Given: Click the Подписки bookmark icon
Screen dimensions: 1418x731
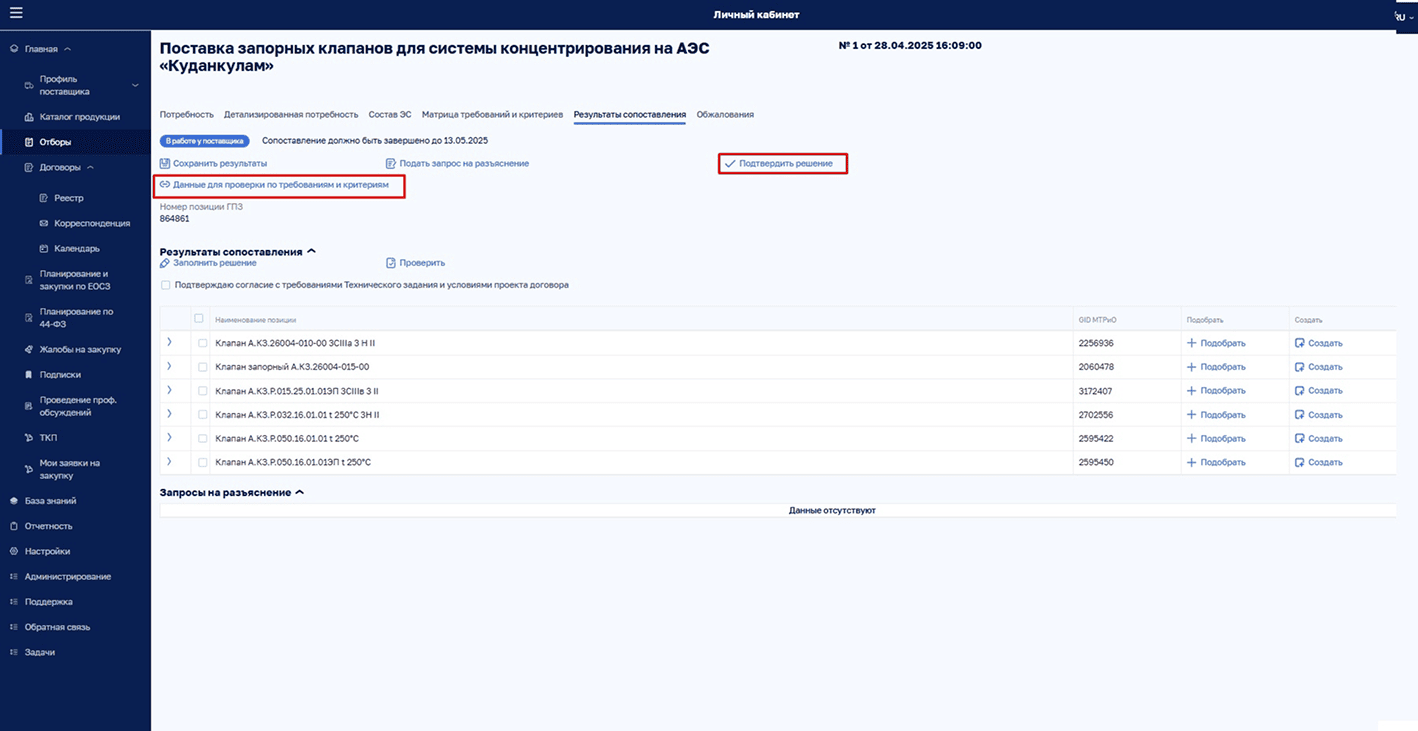Looking at the screenshot, I should tap(29, 375).
